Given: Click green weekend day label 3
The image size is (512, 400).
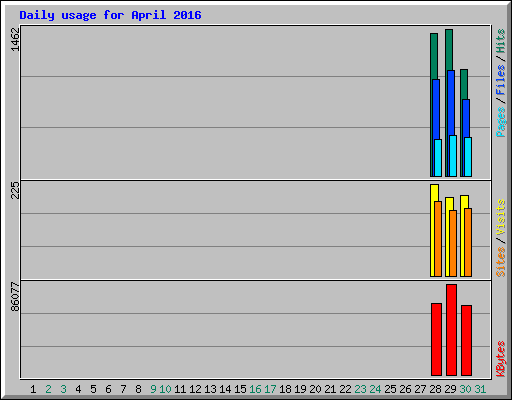Looking at the screenshot, I should [63, 389].
